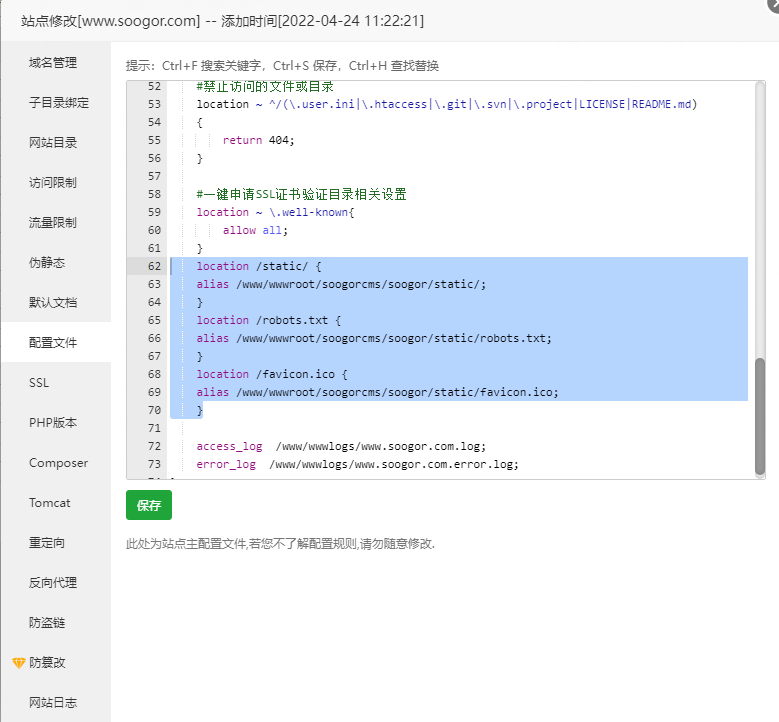Click line number 72 in gutter
Screen dimensions: 779x722
[154, 446]
